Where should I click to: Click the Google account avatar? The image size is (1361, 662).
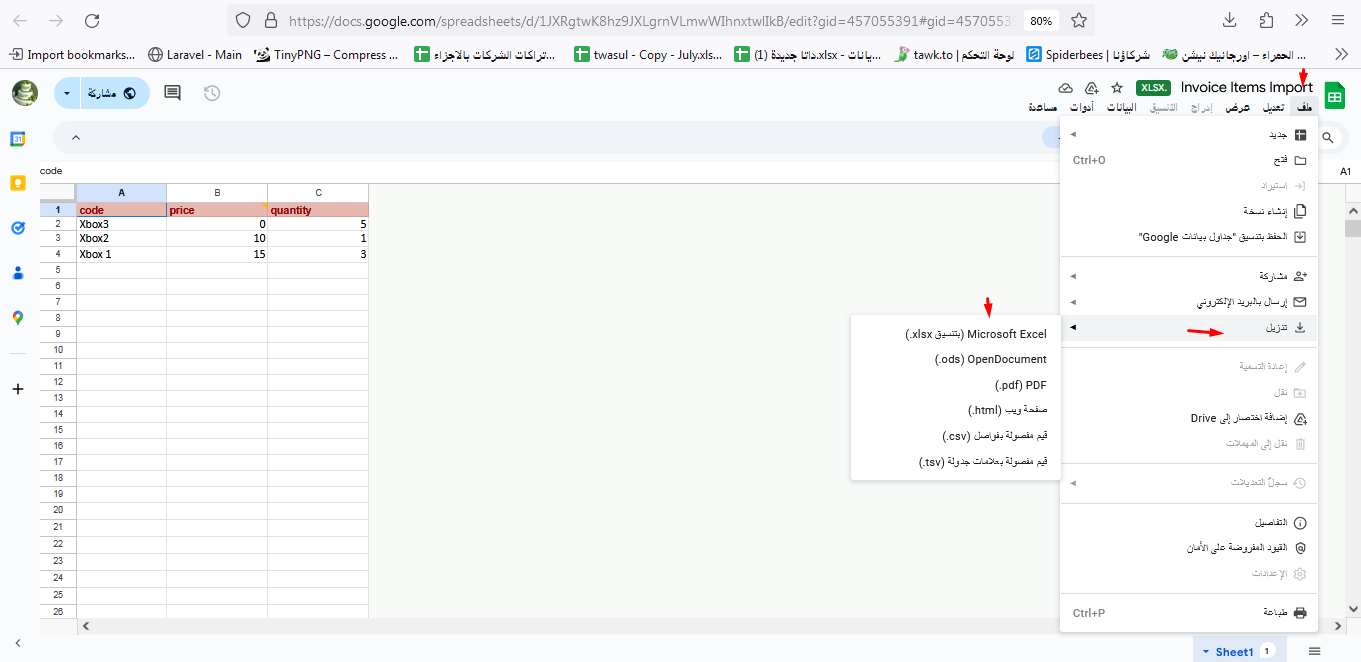pos(25,93)
